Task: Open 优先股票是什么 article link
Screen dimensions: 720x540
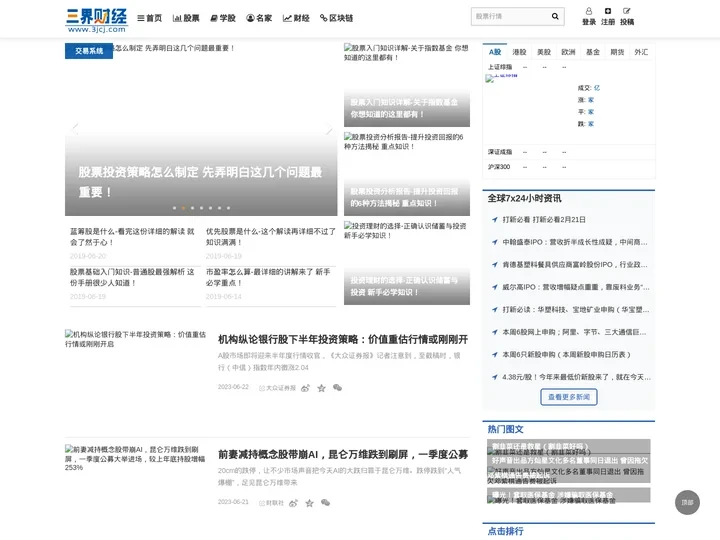Action: coord(270,236)
